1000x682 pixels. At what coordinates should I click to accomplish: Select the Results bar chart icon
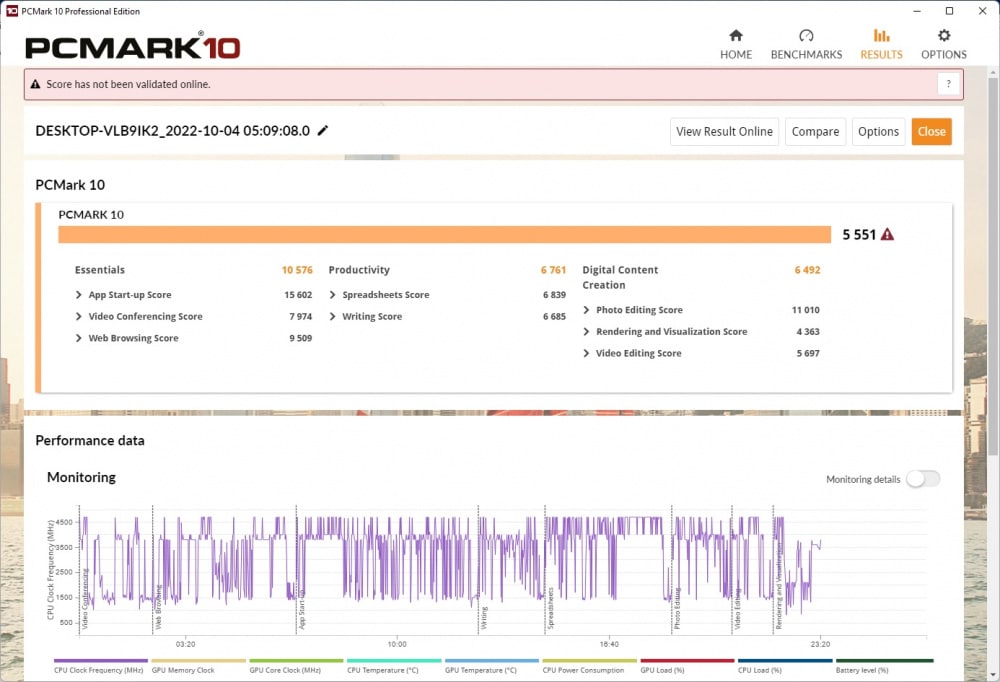coord(881,35)
